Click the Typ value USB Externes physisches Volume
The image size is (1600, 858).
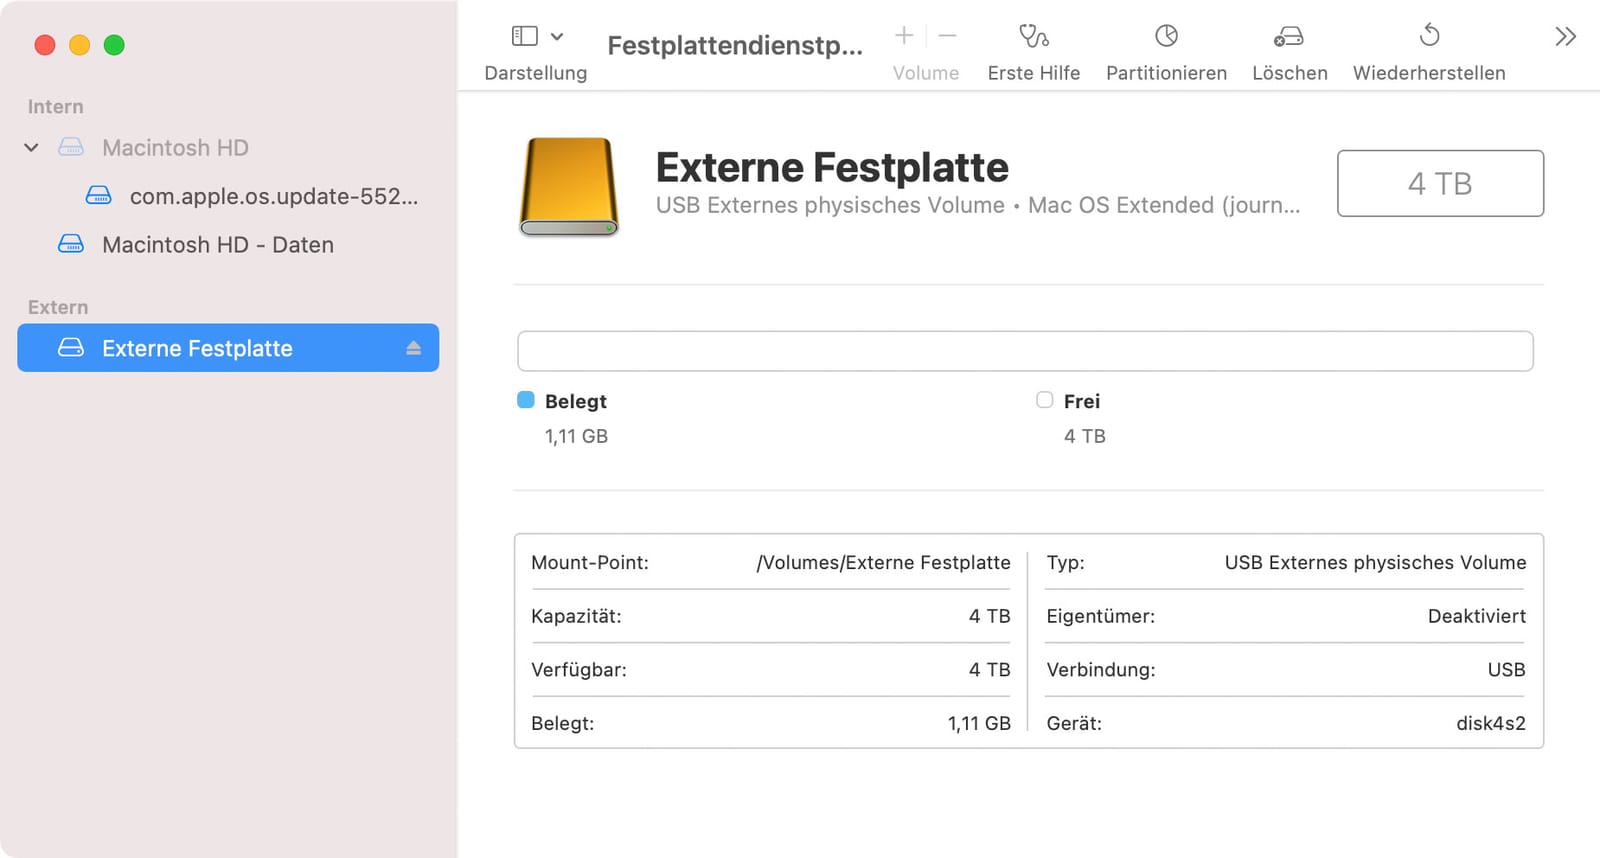pyautogui.click(x=1375, y=563)
